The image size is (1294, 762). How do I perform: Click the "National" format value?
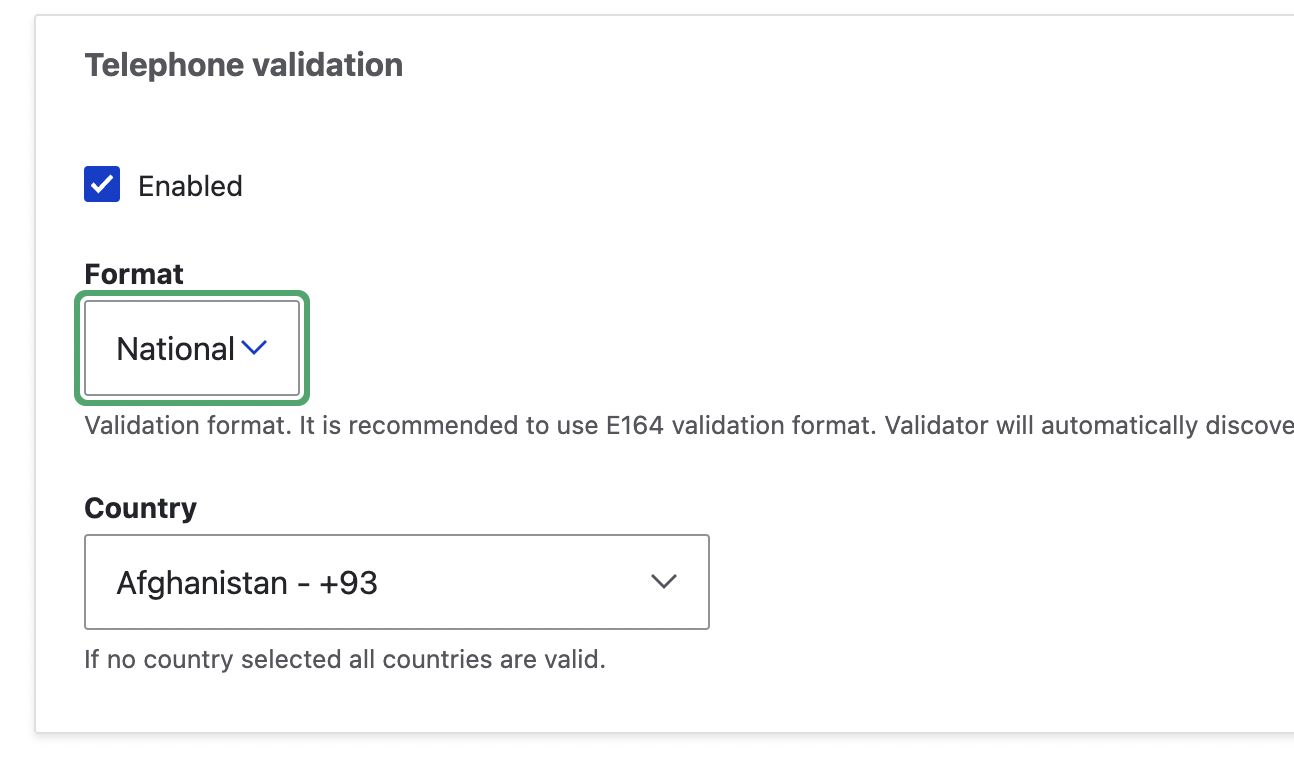point(175,349)
